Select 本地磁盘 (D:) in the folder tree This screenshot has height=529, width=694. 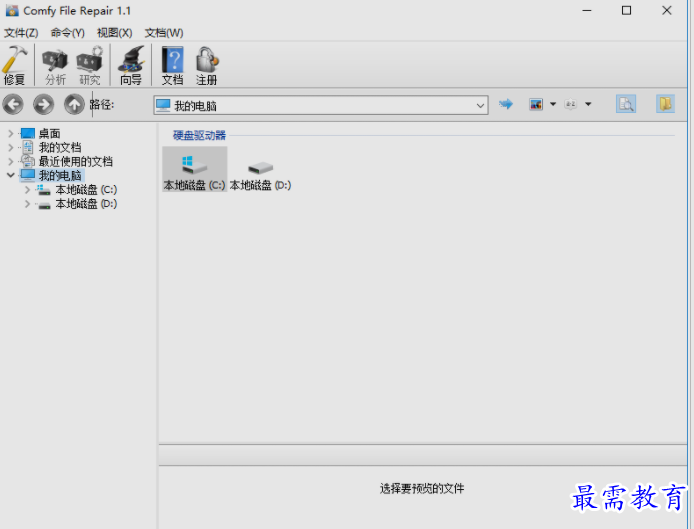(86, 204)
